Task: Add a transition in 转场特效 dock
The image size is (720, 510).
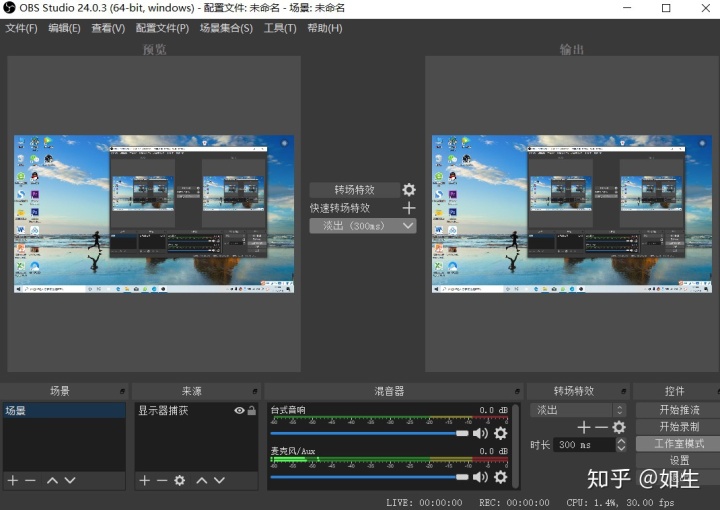Action: 584,427
